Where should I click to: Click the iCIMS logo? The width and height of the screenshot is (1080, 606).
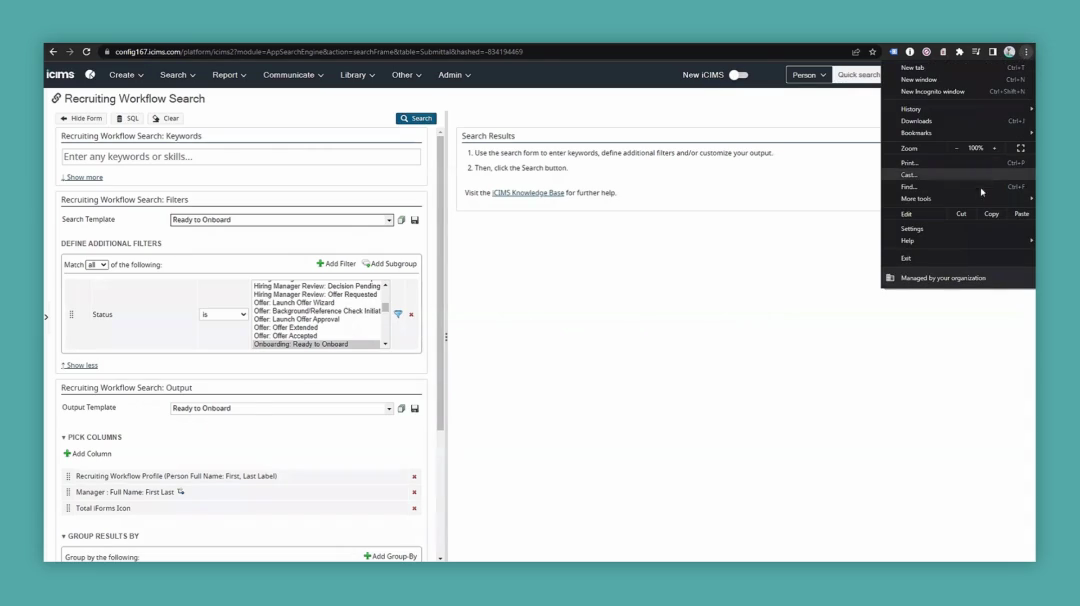[60, 74]
